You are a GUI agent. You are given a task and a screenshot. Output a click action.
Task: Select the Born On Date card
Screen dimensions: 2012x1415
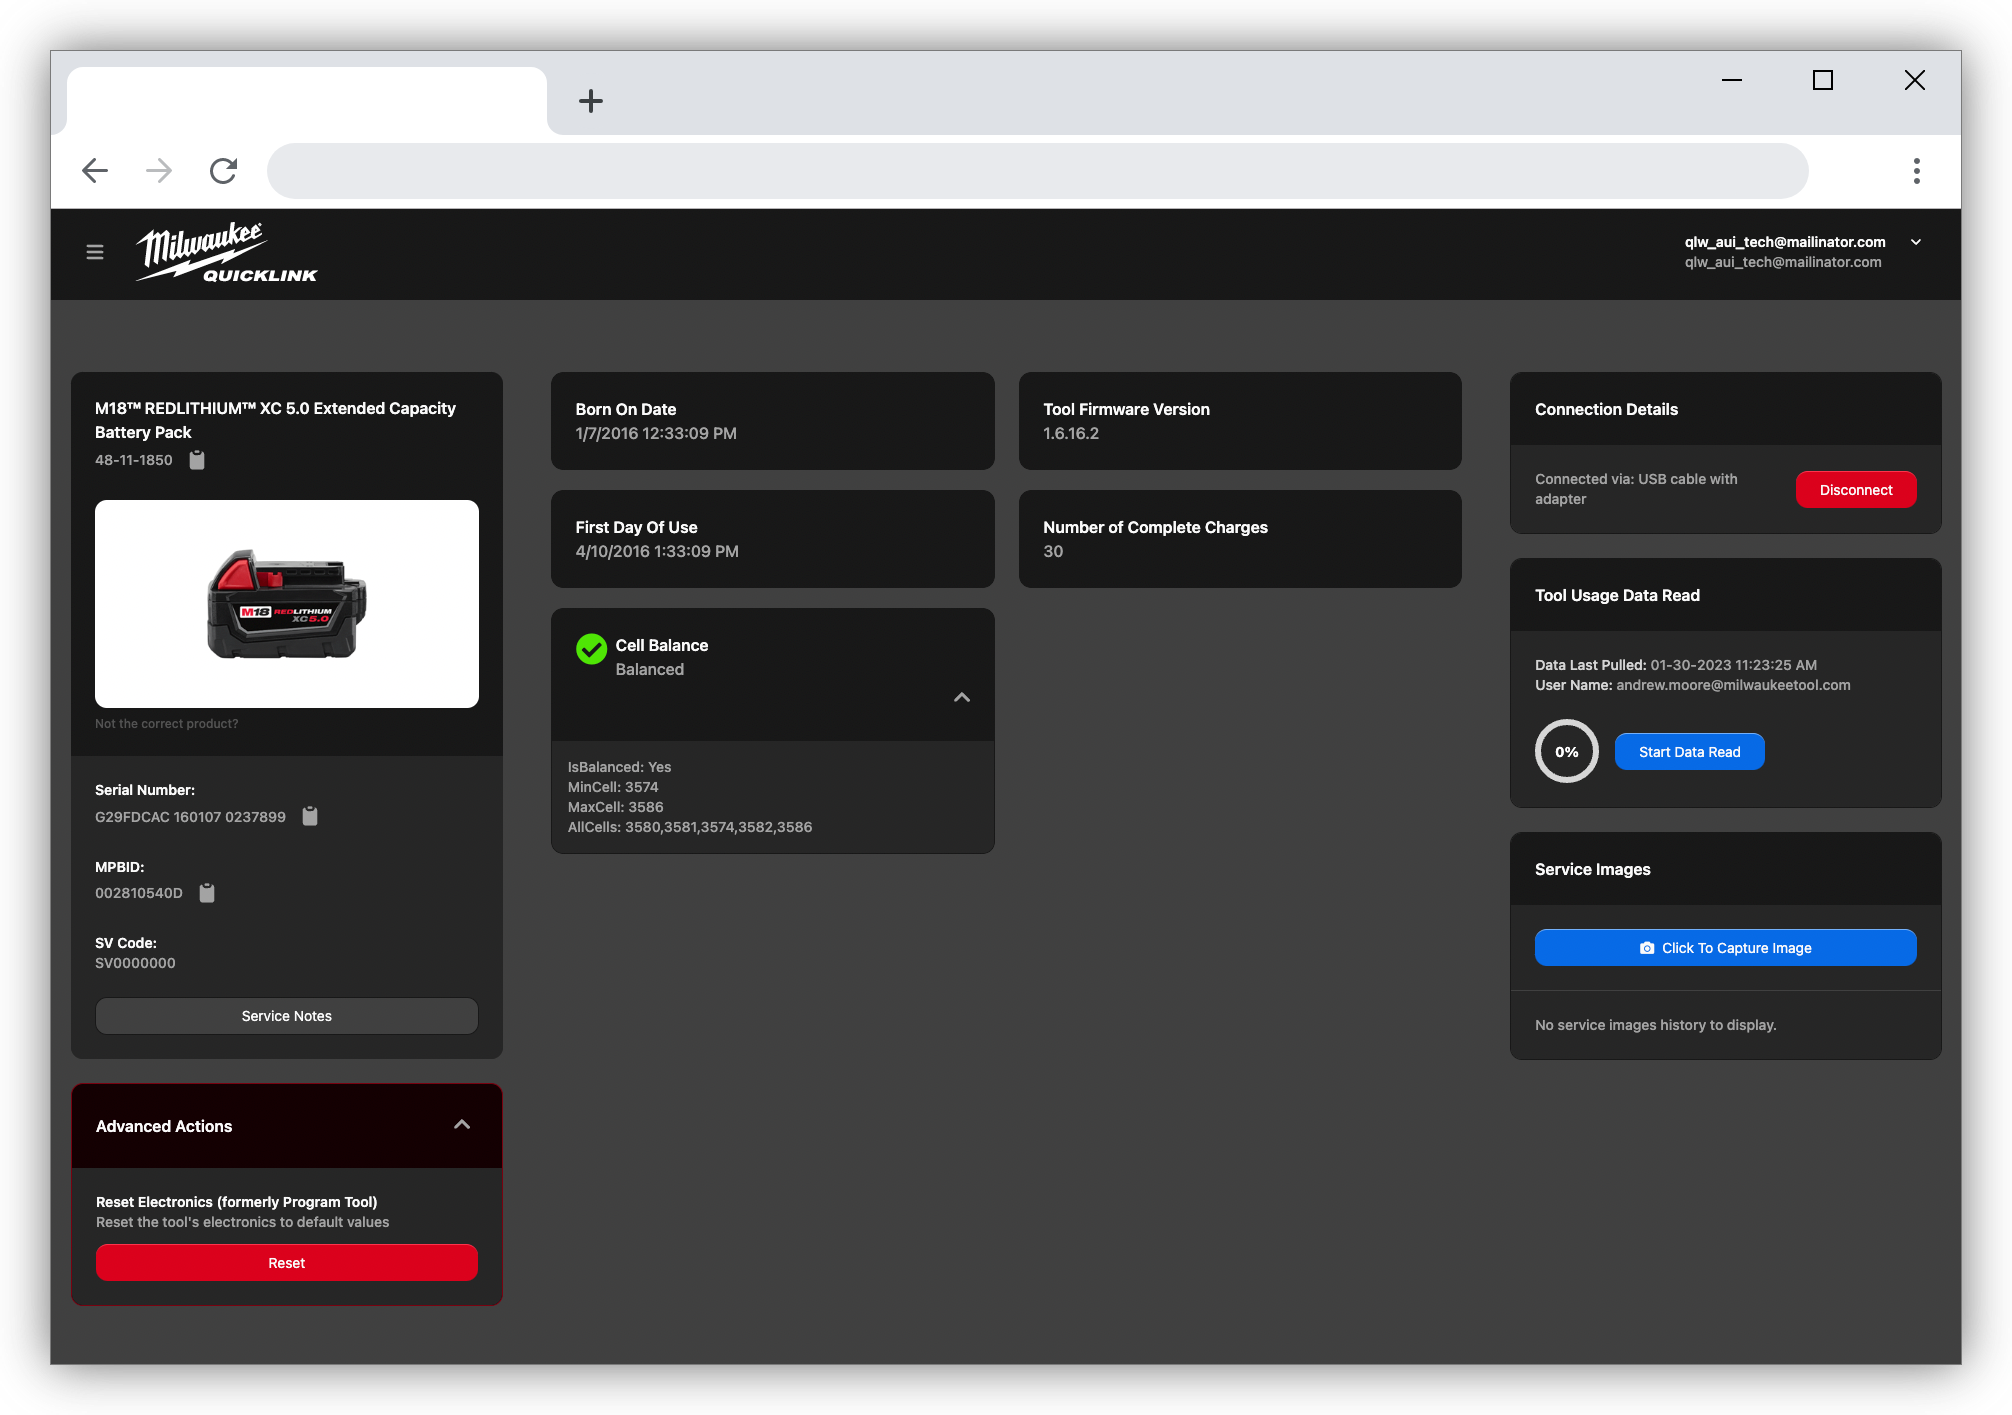[773, 421]
